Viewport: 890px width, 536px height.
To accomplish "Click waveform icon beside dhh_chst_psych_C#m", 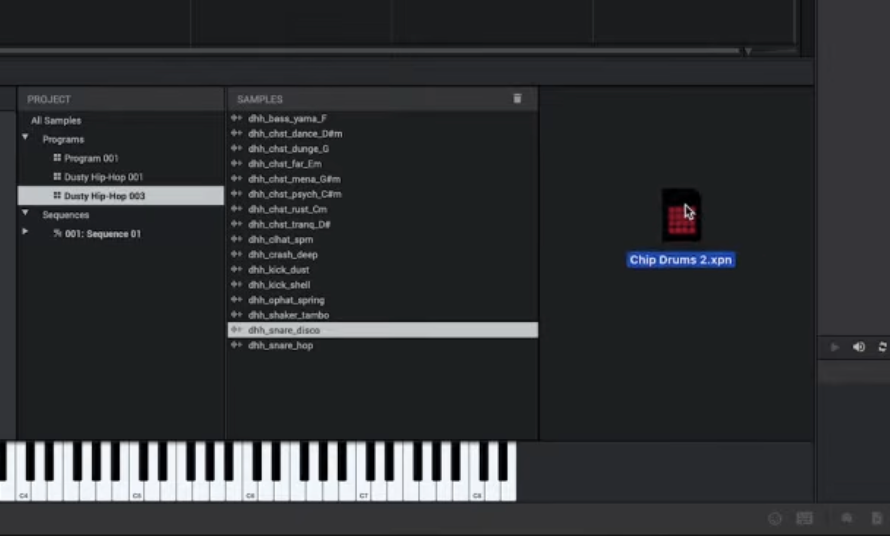I will pyautogui.click(x=237, y=194).
